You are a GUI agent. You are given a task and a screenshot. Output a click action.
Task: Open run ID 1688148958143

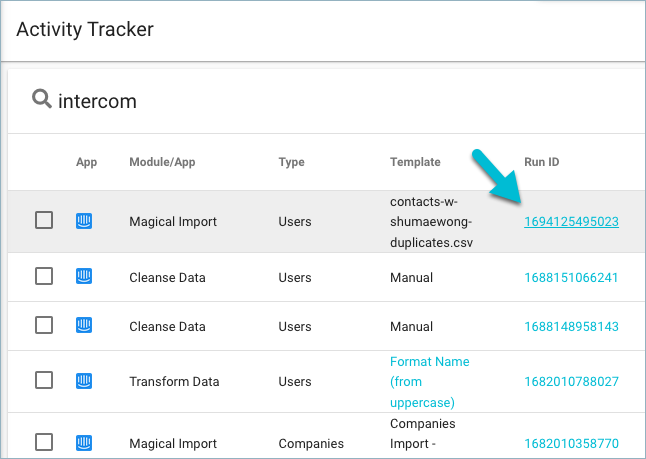tap(571, 327)
